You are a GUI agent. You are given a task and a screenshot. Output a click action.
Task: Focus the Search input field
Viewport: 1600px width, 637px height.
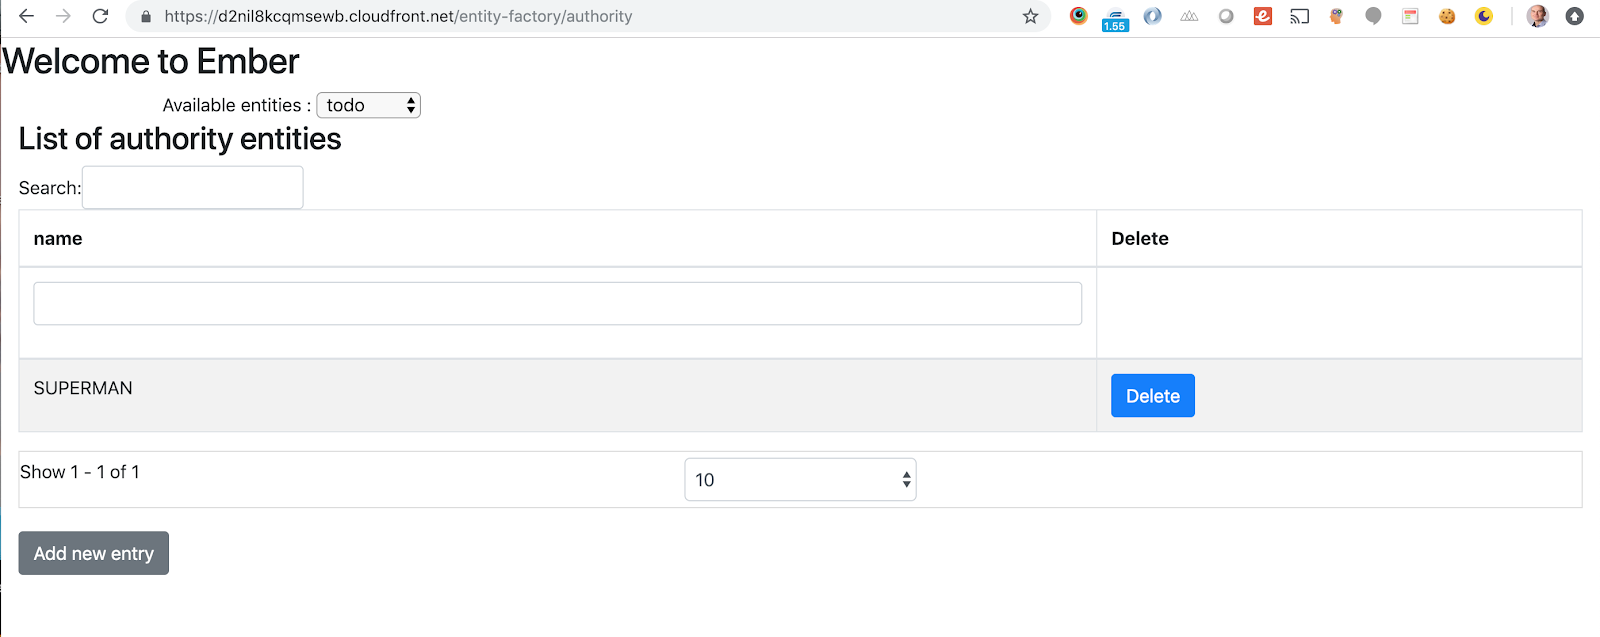[192, 188]
